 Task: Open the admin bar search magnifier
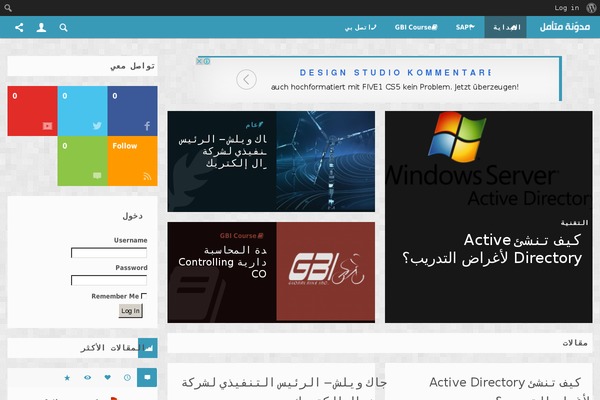point(8,8)
